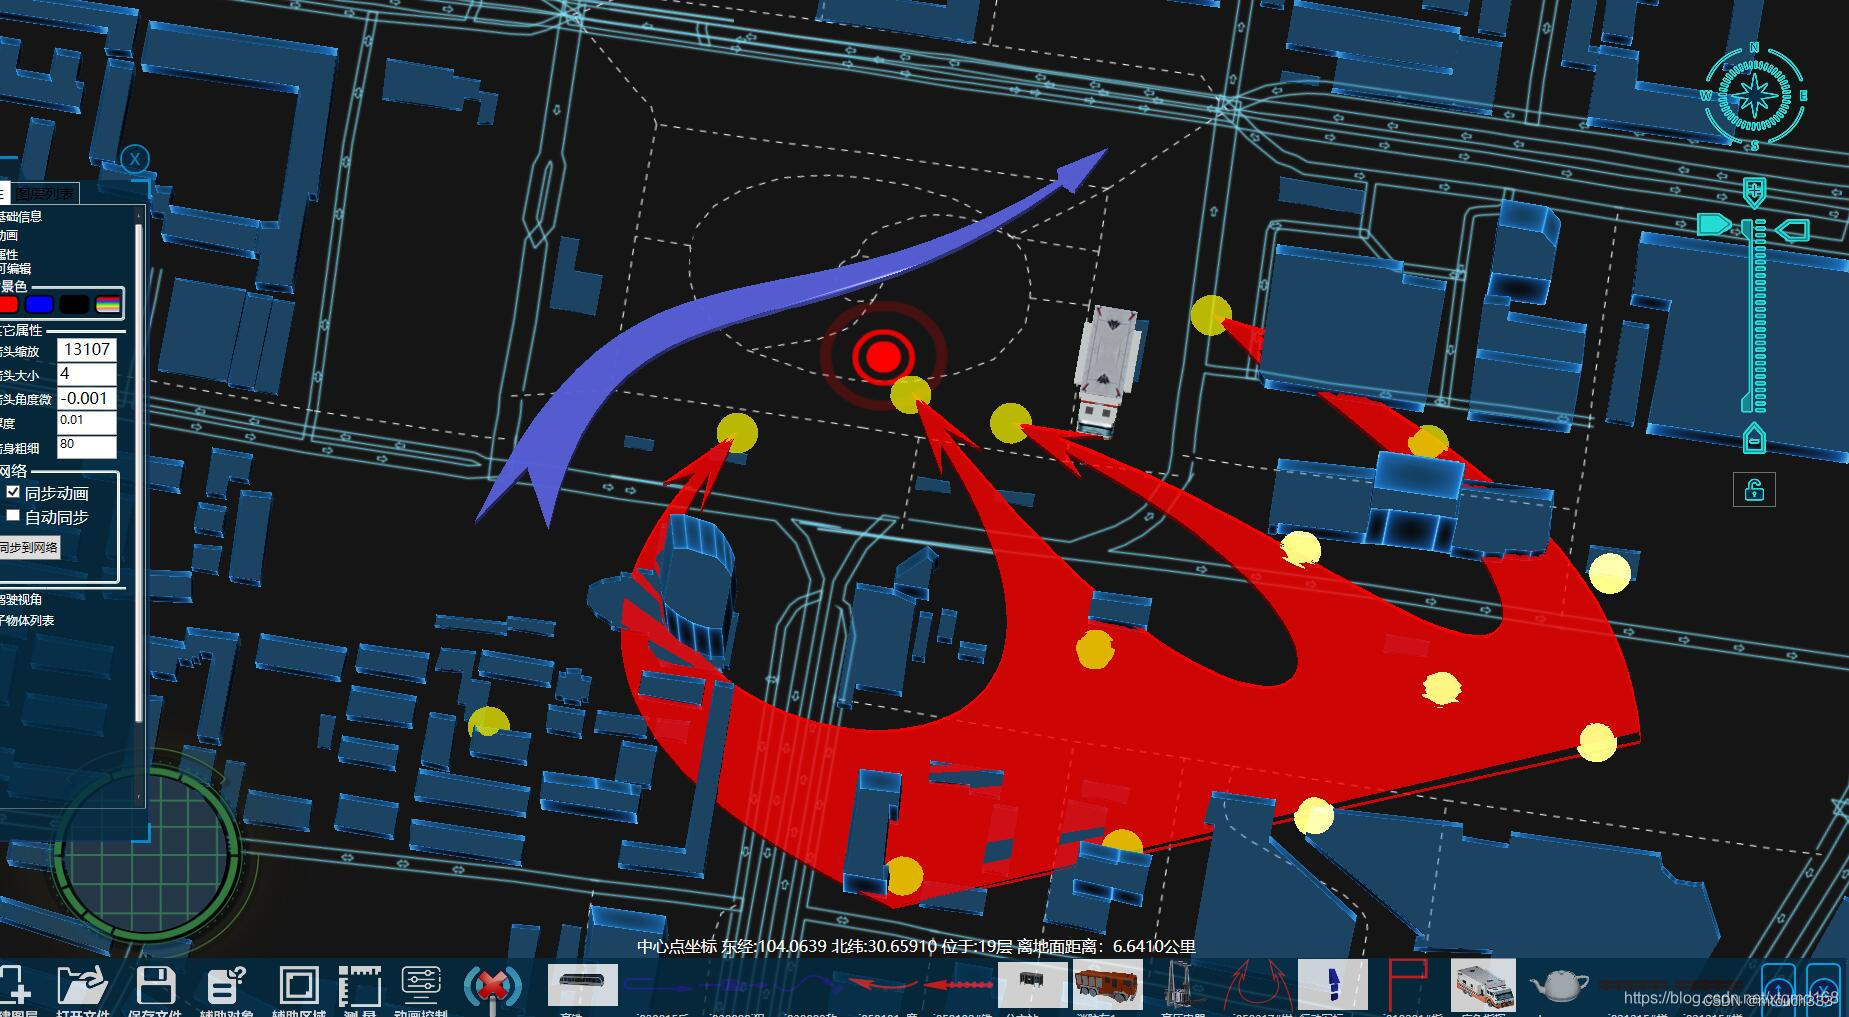The height and width of the screenshot is (1017, 1849).
Task: Select the ambulance model thumbnail
Action: pyautogui.click(x=1483, y=984)
